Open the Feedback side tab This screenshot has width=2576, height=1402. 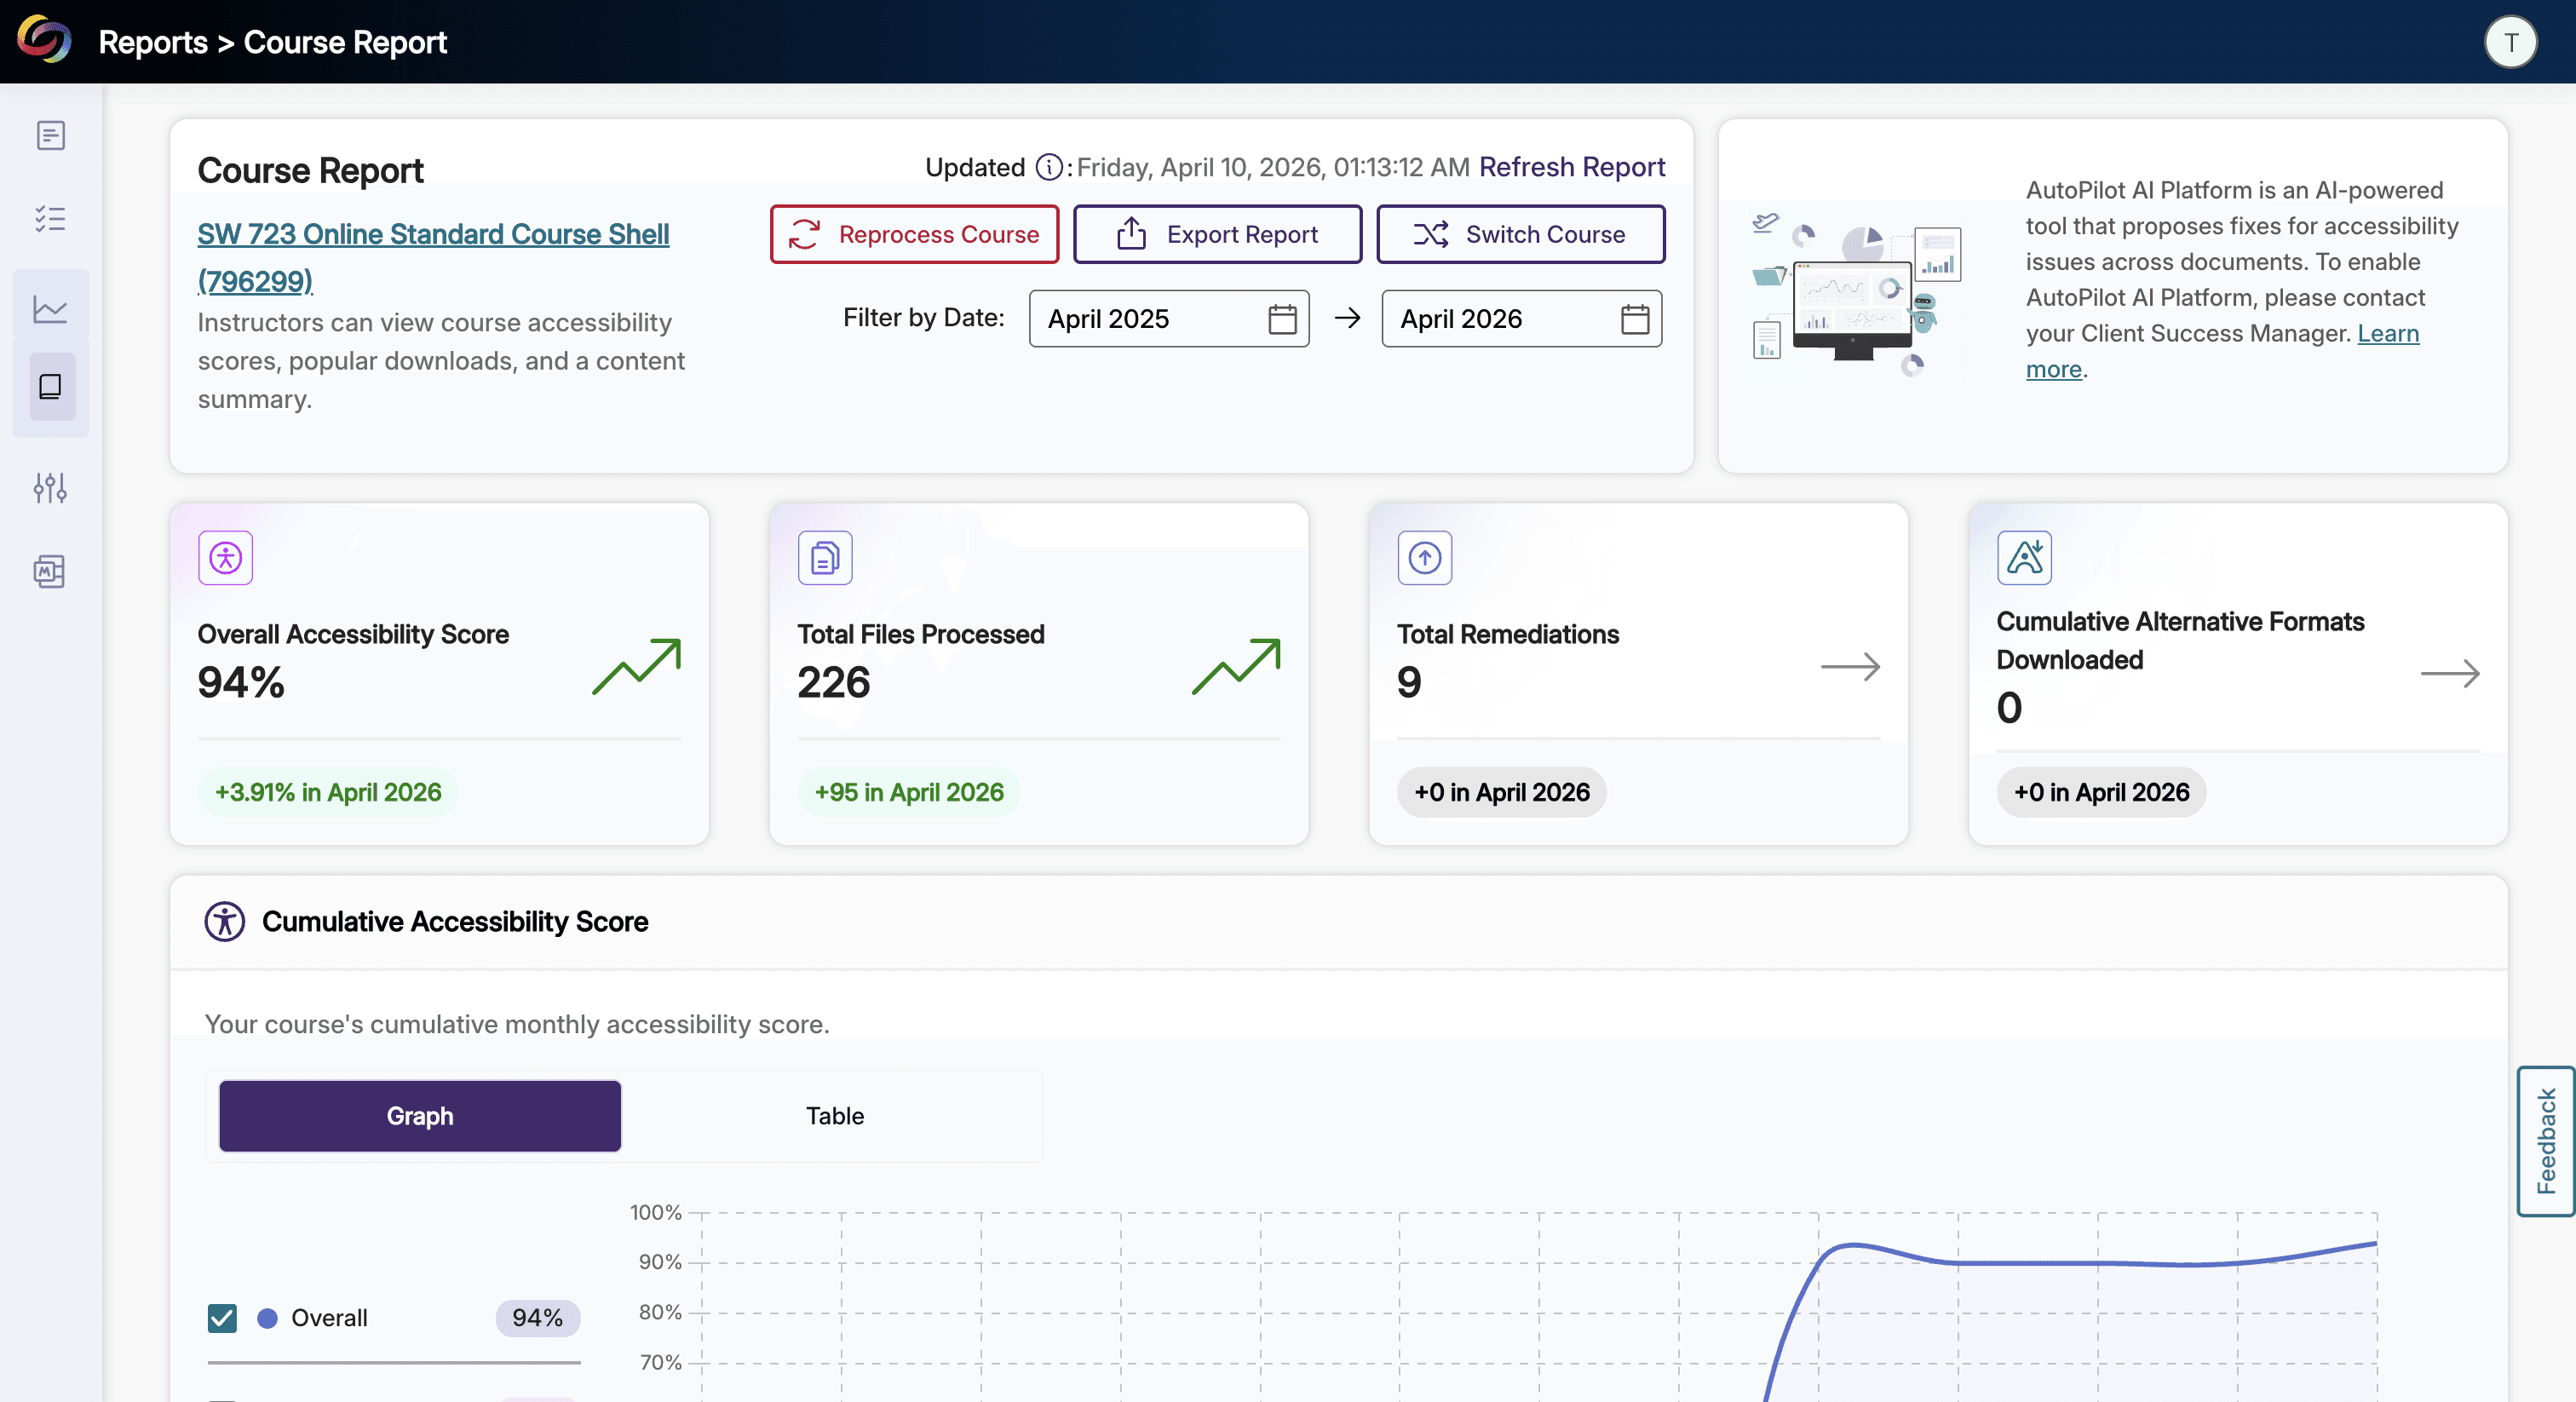click(x=2545, y=1141)
